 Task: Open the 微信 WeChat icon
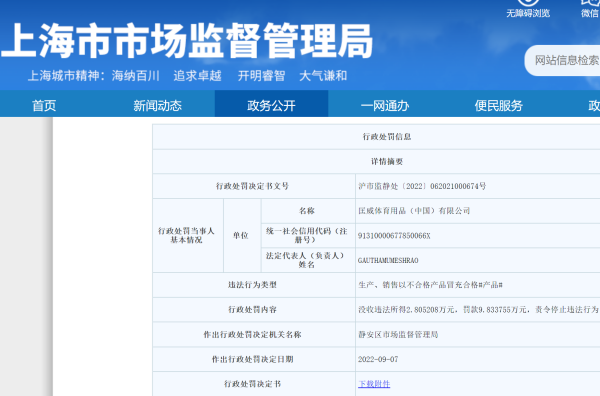click(x=590, y=3)
